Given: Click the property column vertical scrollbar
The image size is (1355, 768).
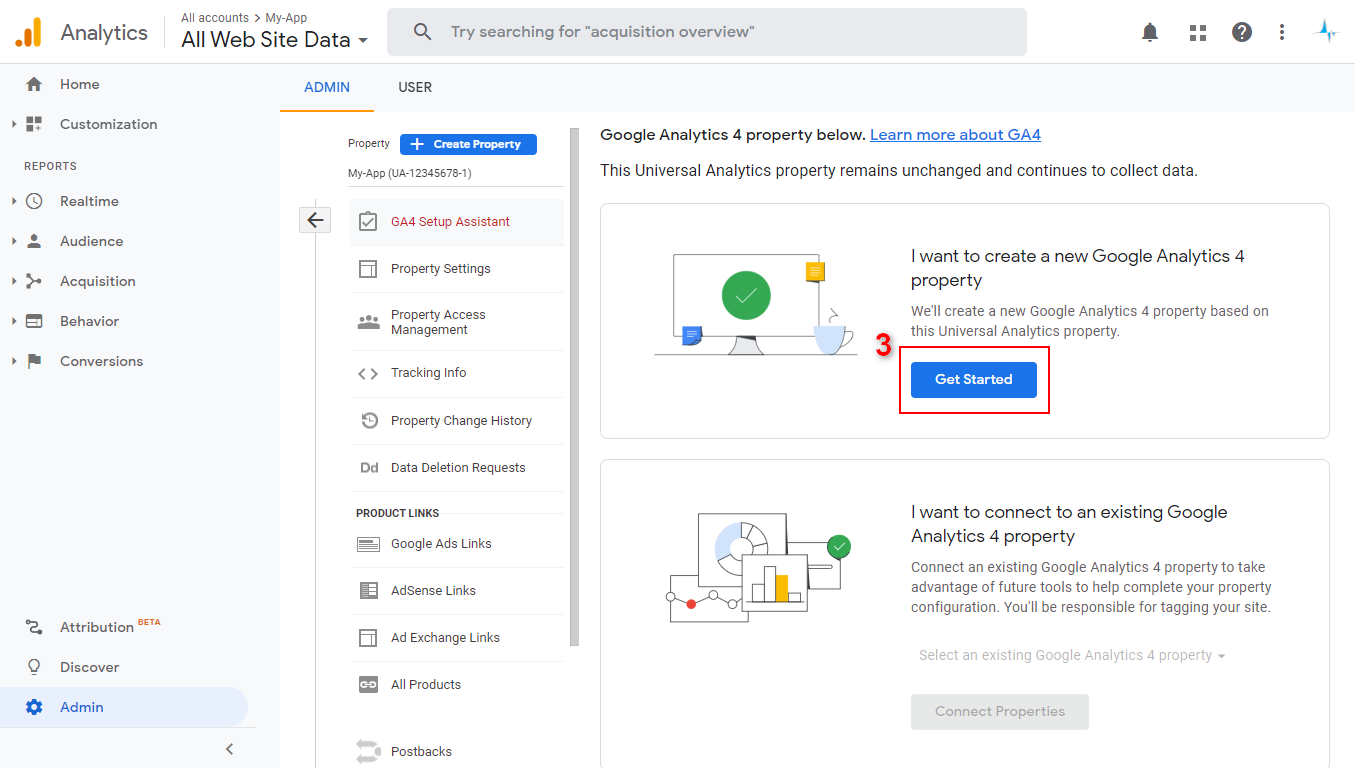Looking at the screenshot, I should click(x=574, y=387).
